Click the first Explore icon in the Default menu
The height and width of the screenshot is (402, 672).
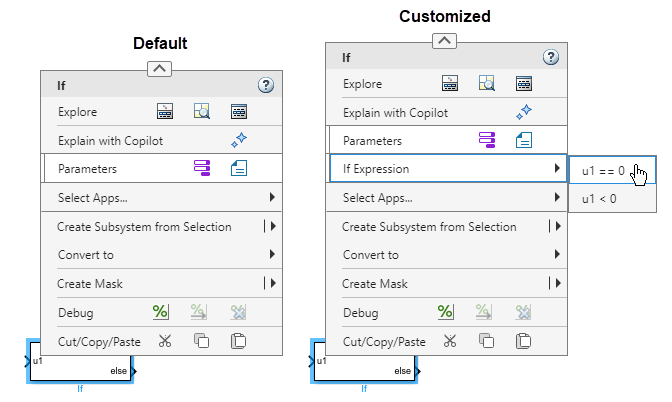pyautogui.click(x=166, y=112)
